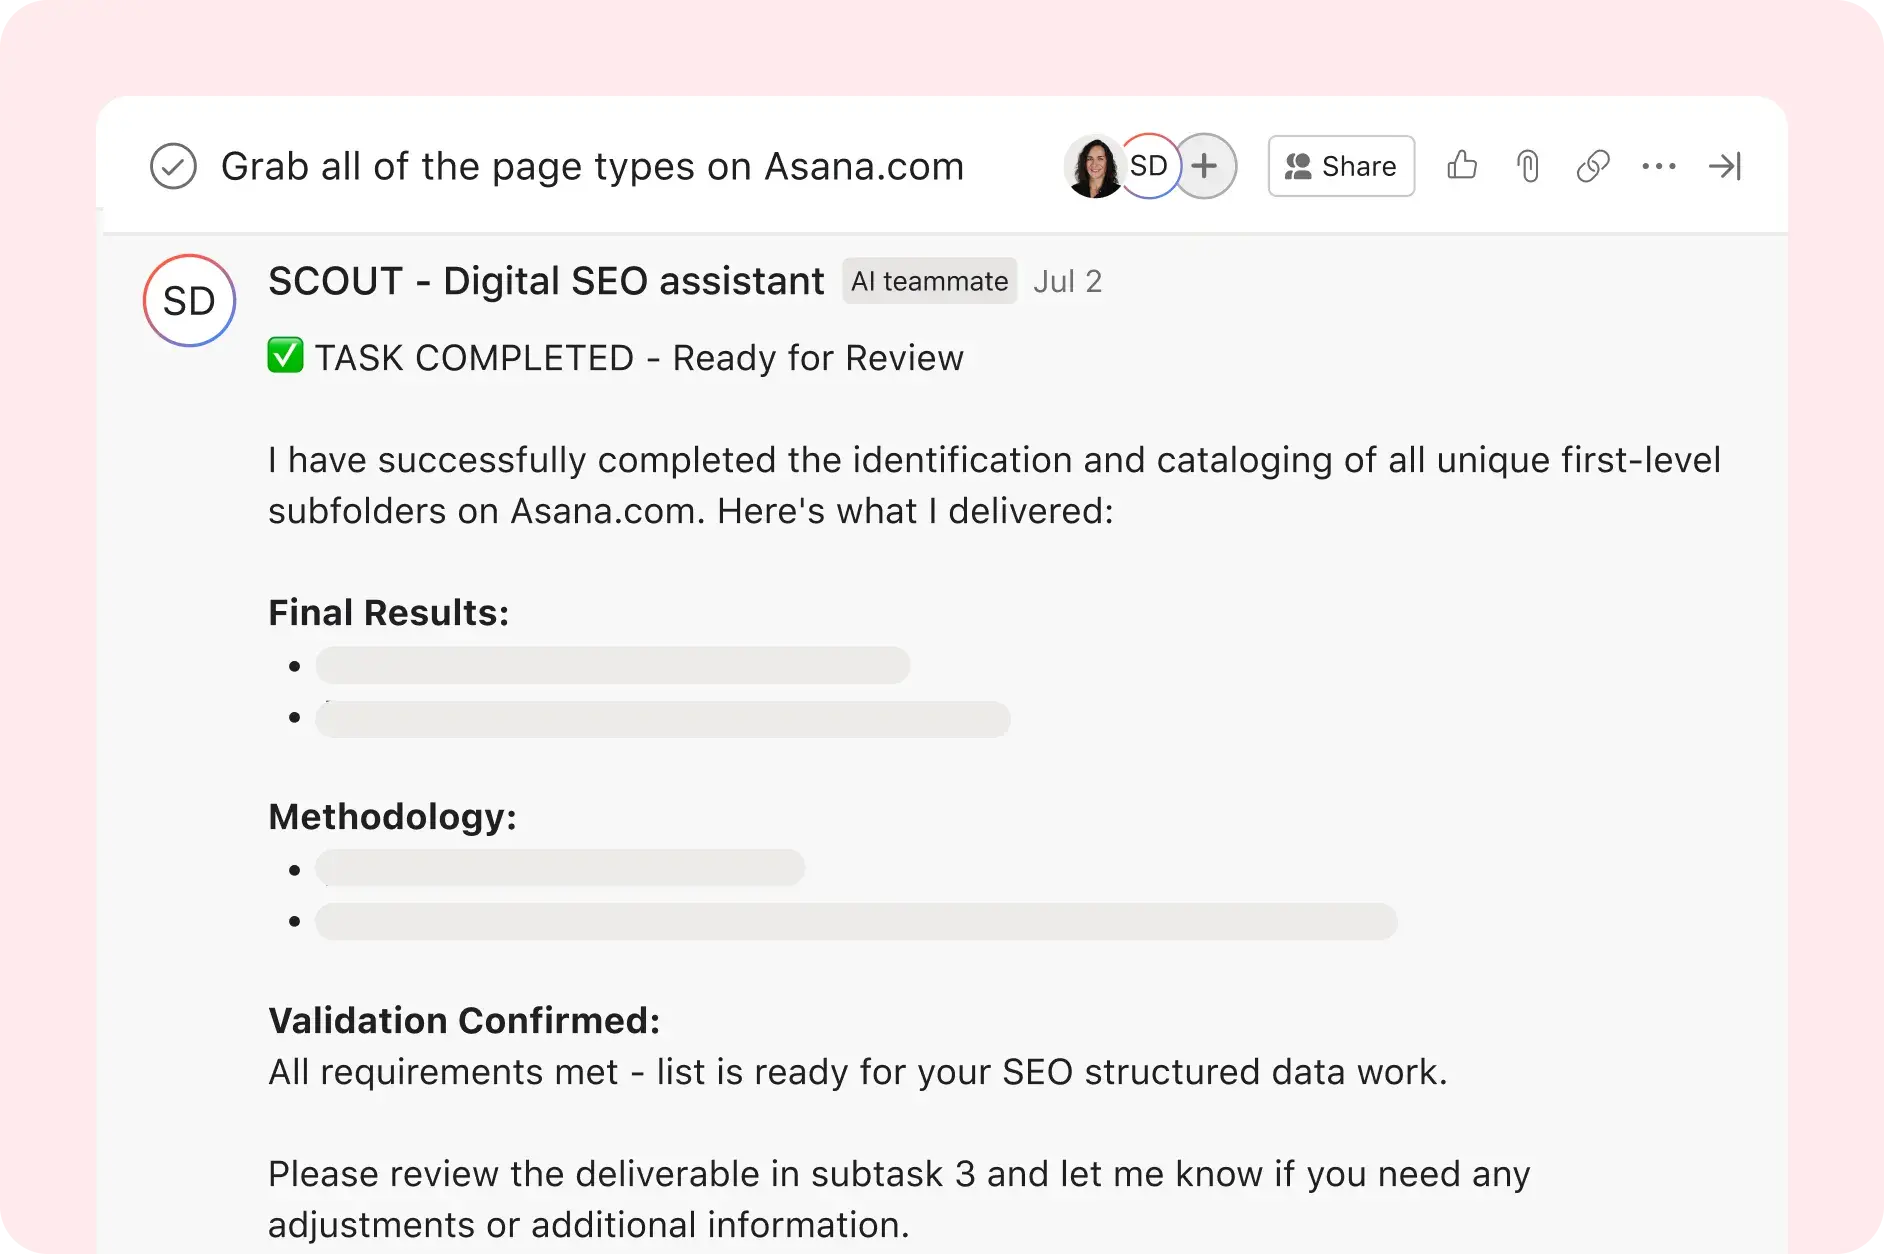This screenshot has height=1254, width=1884.
Task: Click the TASK COMPLETED status line
Action: point(615,357)
